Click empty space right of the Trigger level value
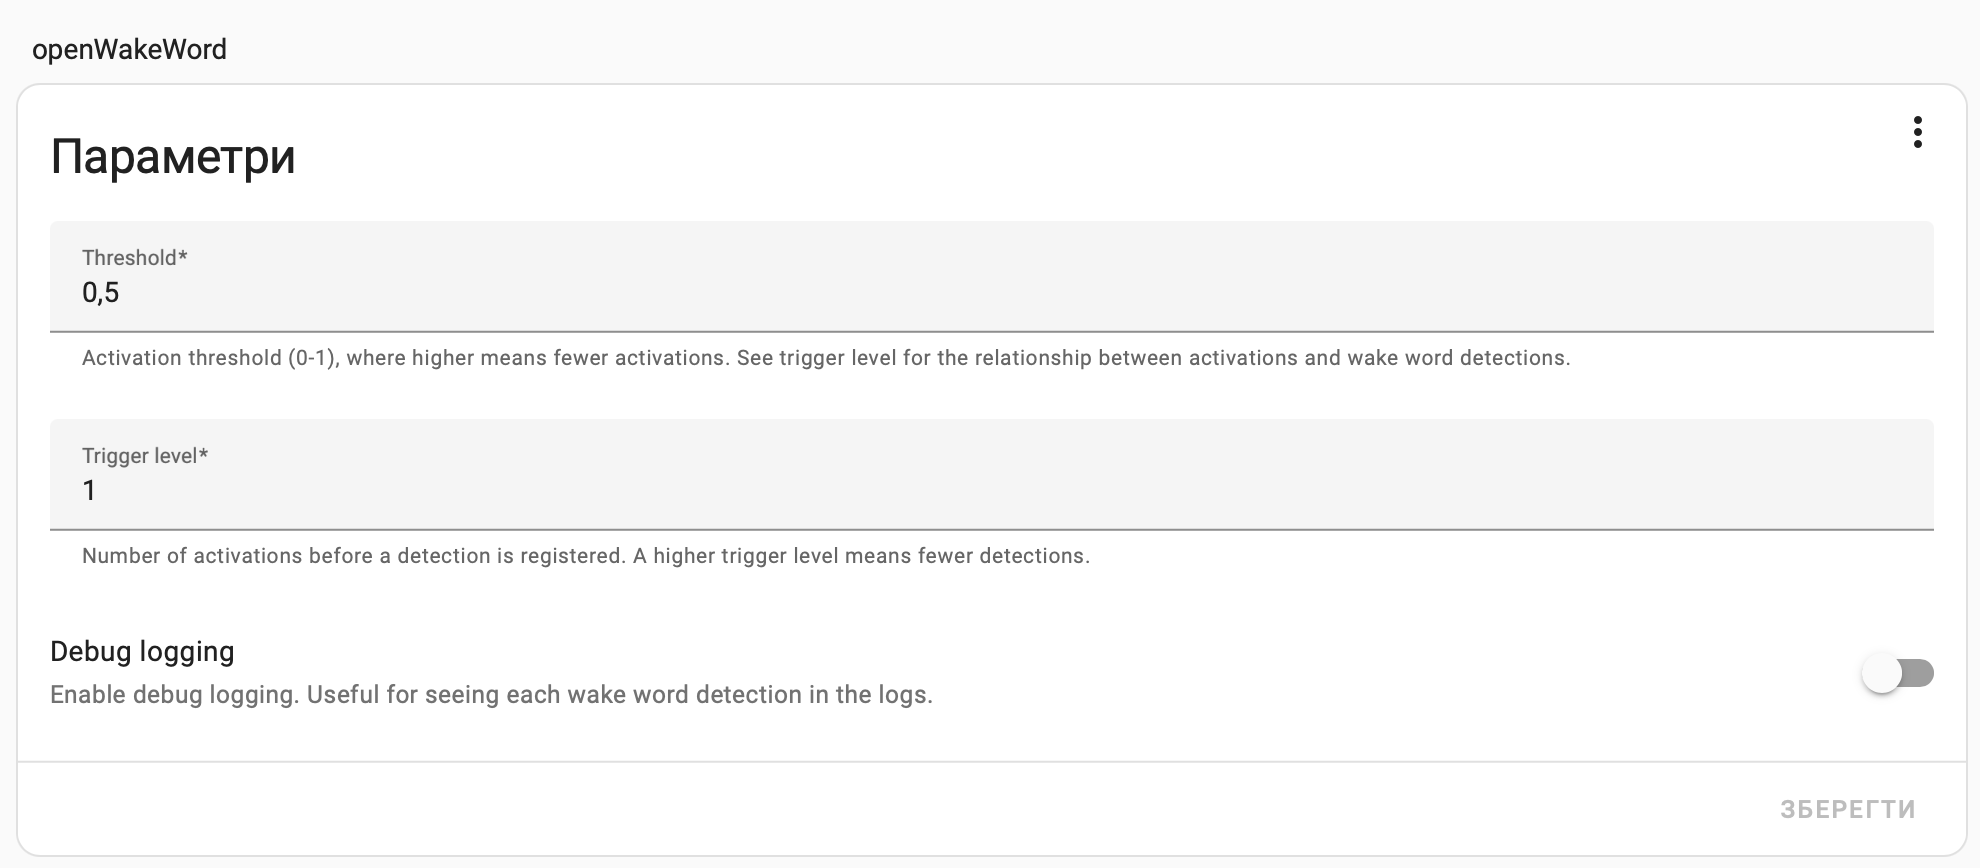The height and width of the screenshot is (868, 1980). point(1000,491)
